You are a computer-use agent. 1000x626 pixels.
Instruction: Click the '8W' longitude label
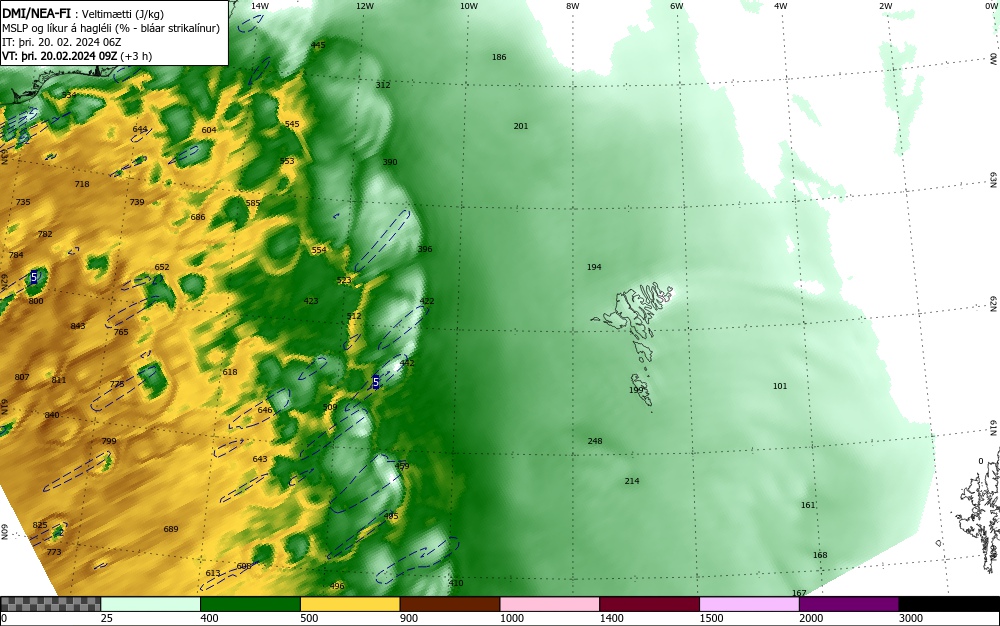point(573,6)
